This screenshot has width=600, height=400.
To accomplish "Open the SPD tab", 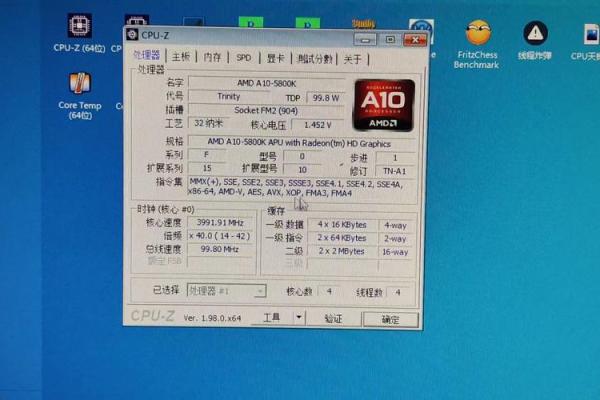I will (x=244, y=58).
